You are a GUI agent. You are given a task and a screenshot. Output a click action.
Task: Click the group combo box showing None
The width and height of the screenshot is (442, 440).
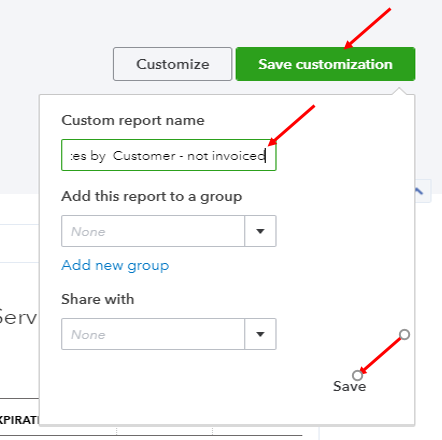click(153, 231)
